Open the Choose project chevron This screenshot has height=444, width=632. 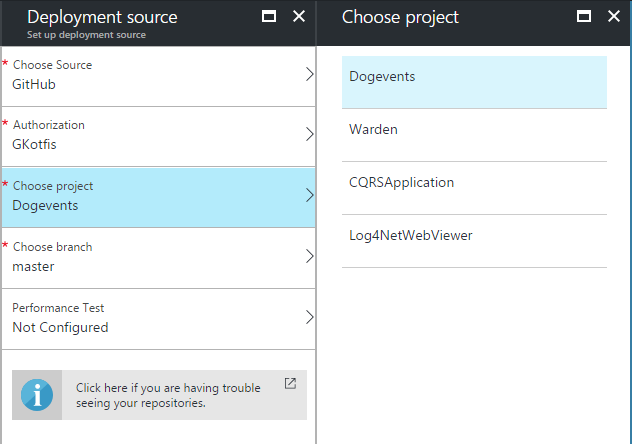tap(309, 196)
